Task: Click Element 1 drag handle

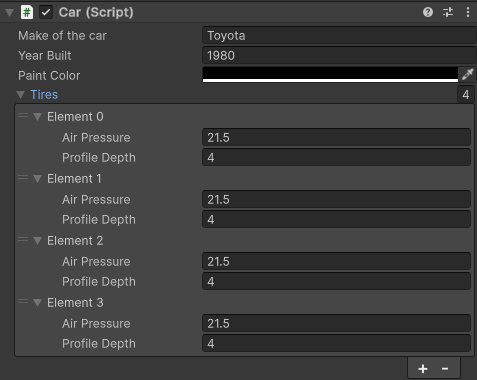Action: pos(23,178)
